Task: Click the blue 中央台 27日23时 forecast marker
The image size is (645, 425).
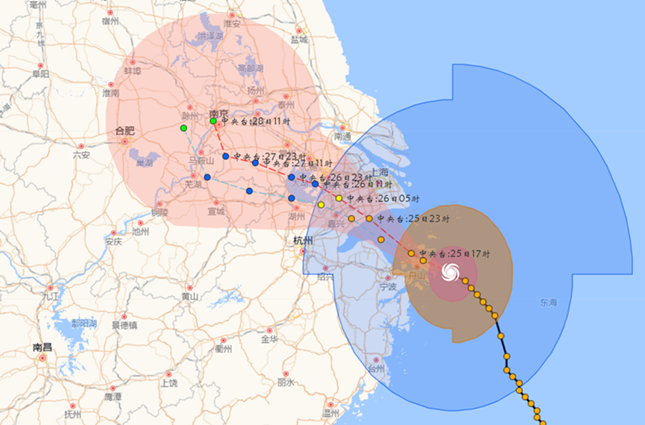Action: [x=226, y=156]
